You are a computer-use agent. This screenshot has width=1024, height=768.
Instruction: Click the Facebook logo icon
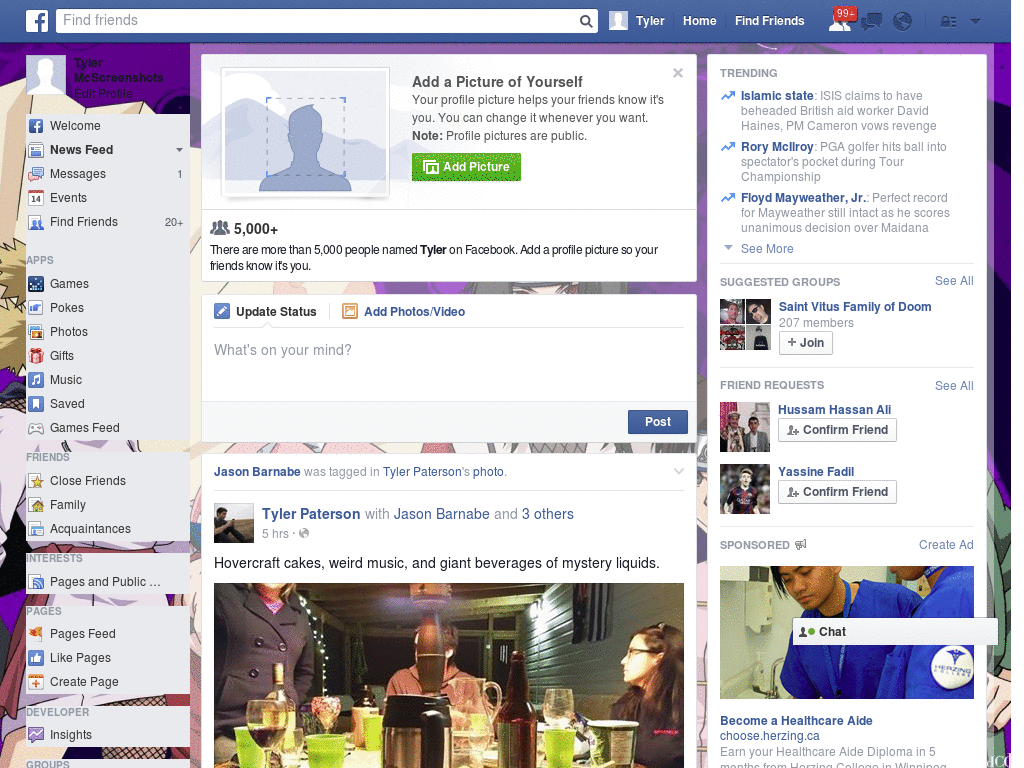(37, 21)
